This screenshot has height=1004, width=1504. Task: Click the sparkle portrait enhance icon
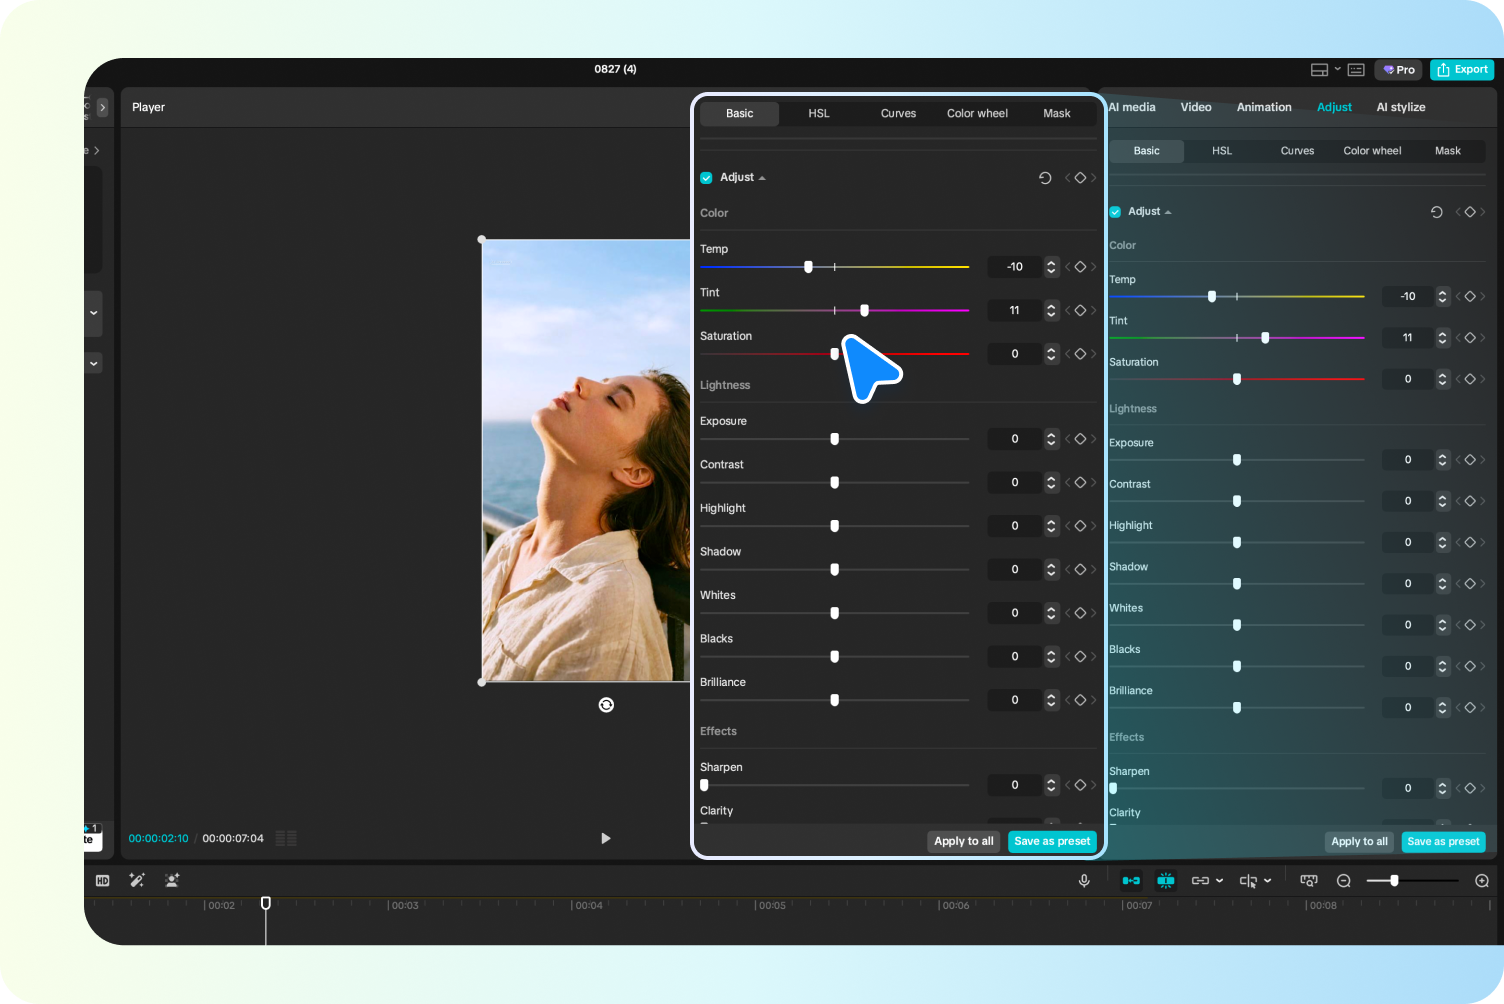tap(172, 880)
